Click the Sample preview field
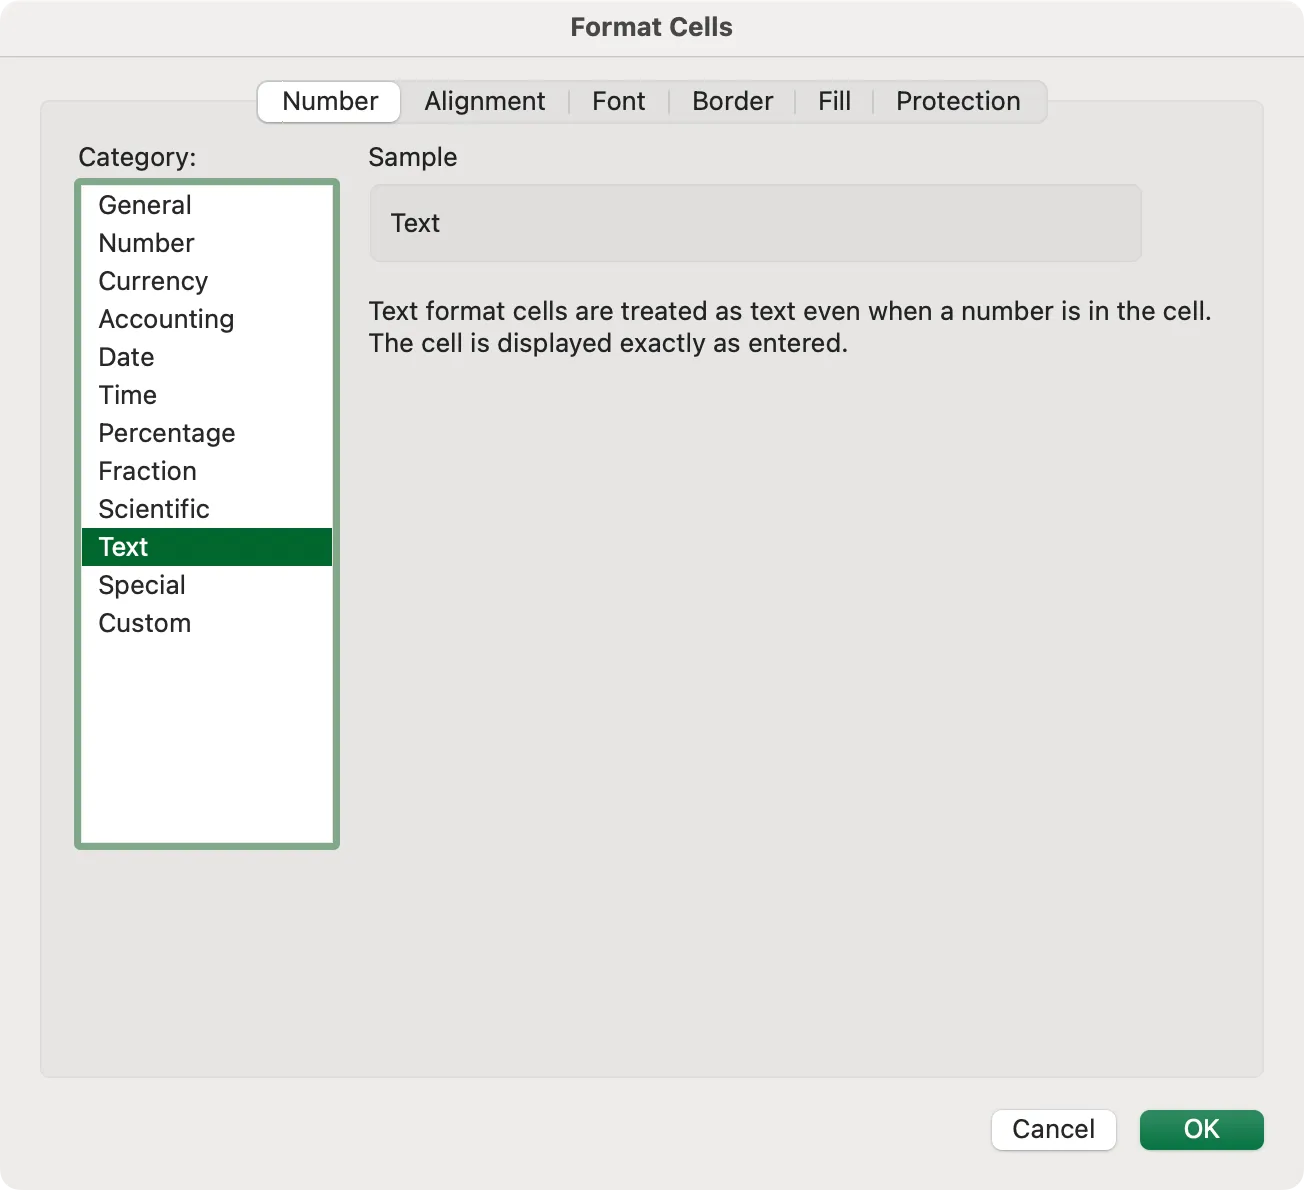 pos(754,223)
